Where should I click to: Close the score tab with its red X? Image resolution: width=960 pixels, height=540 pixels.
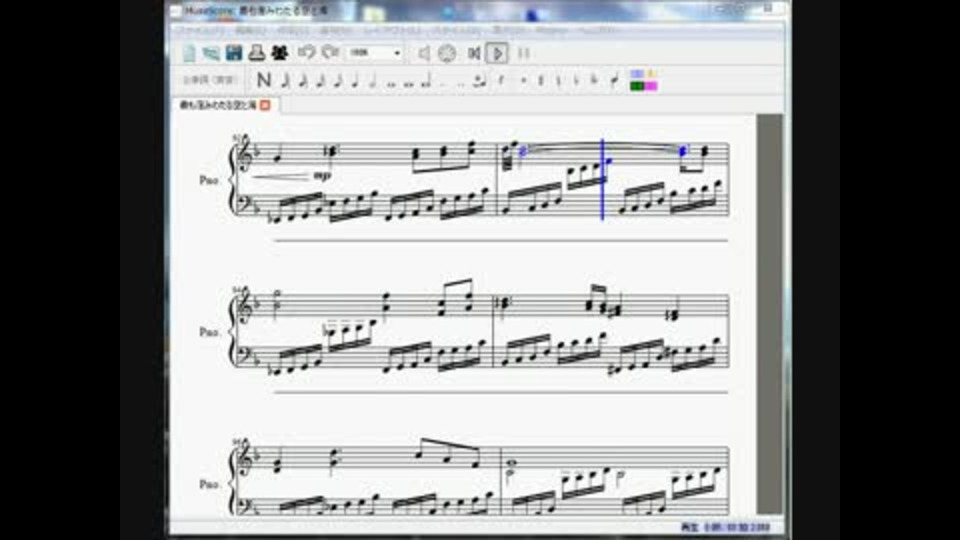265,105
